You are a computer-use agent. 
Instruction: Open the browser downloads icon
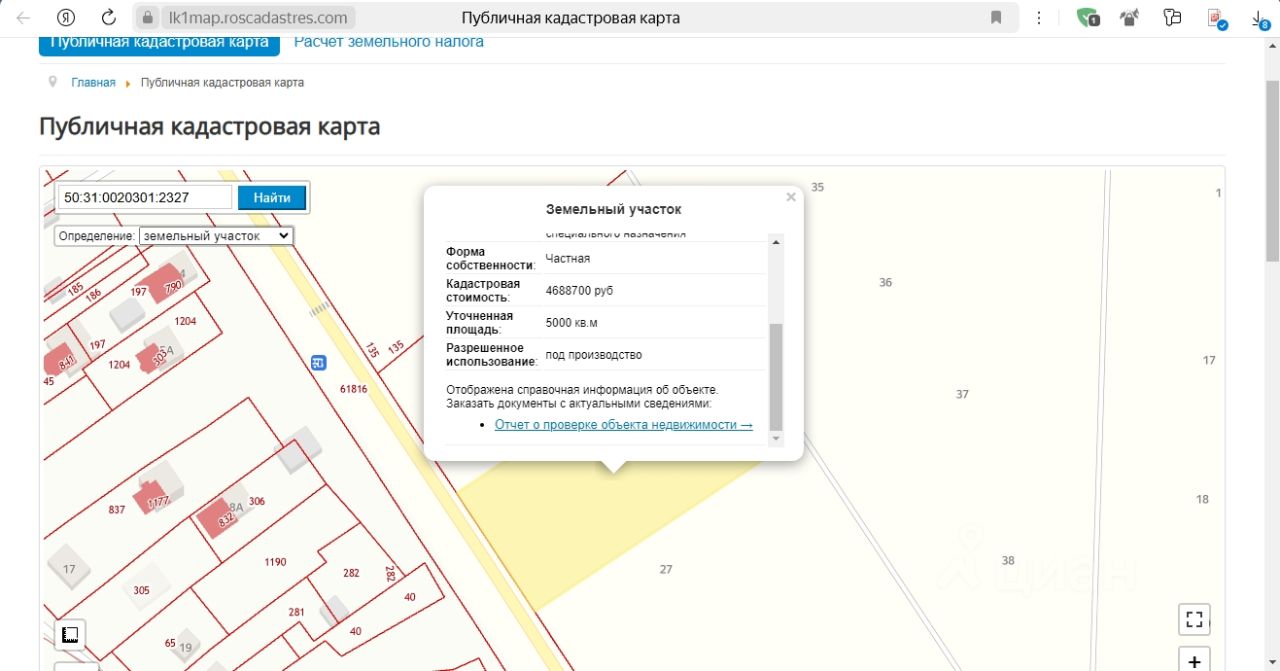(x=1260, y=18)
